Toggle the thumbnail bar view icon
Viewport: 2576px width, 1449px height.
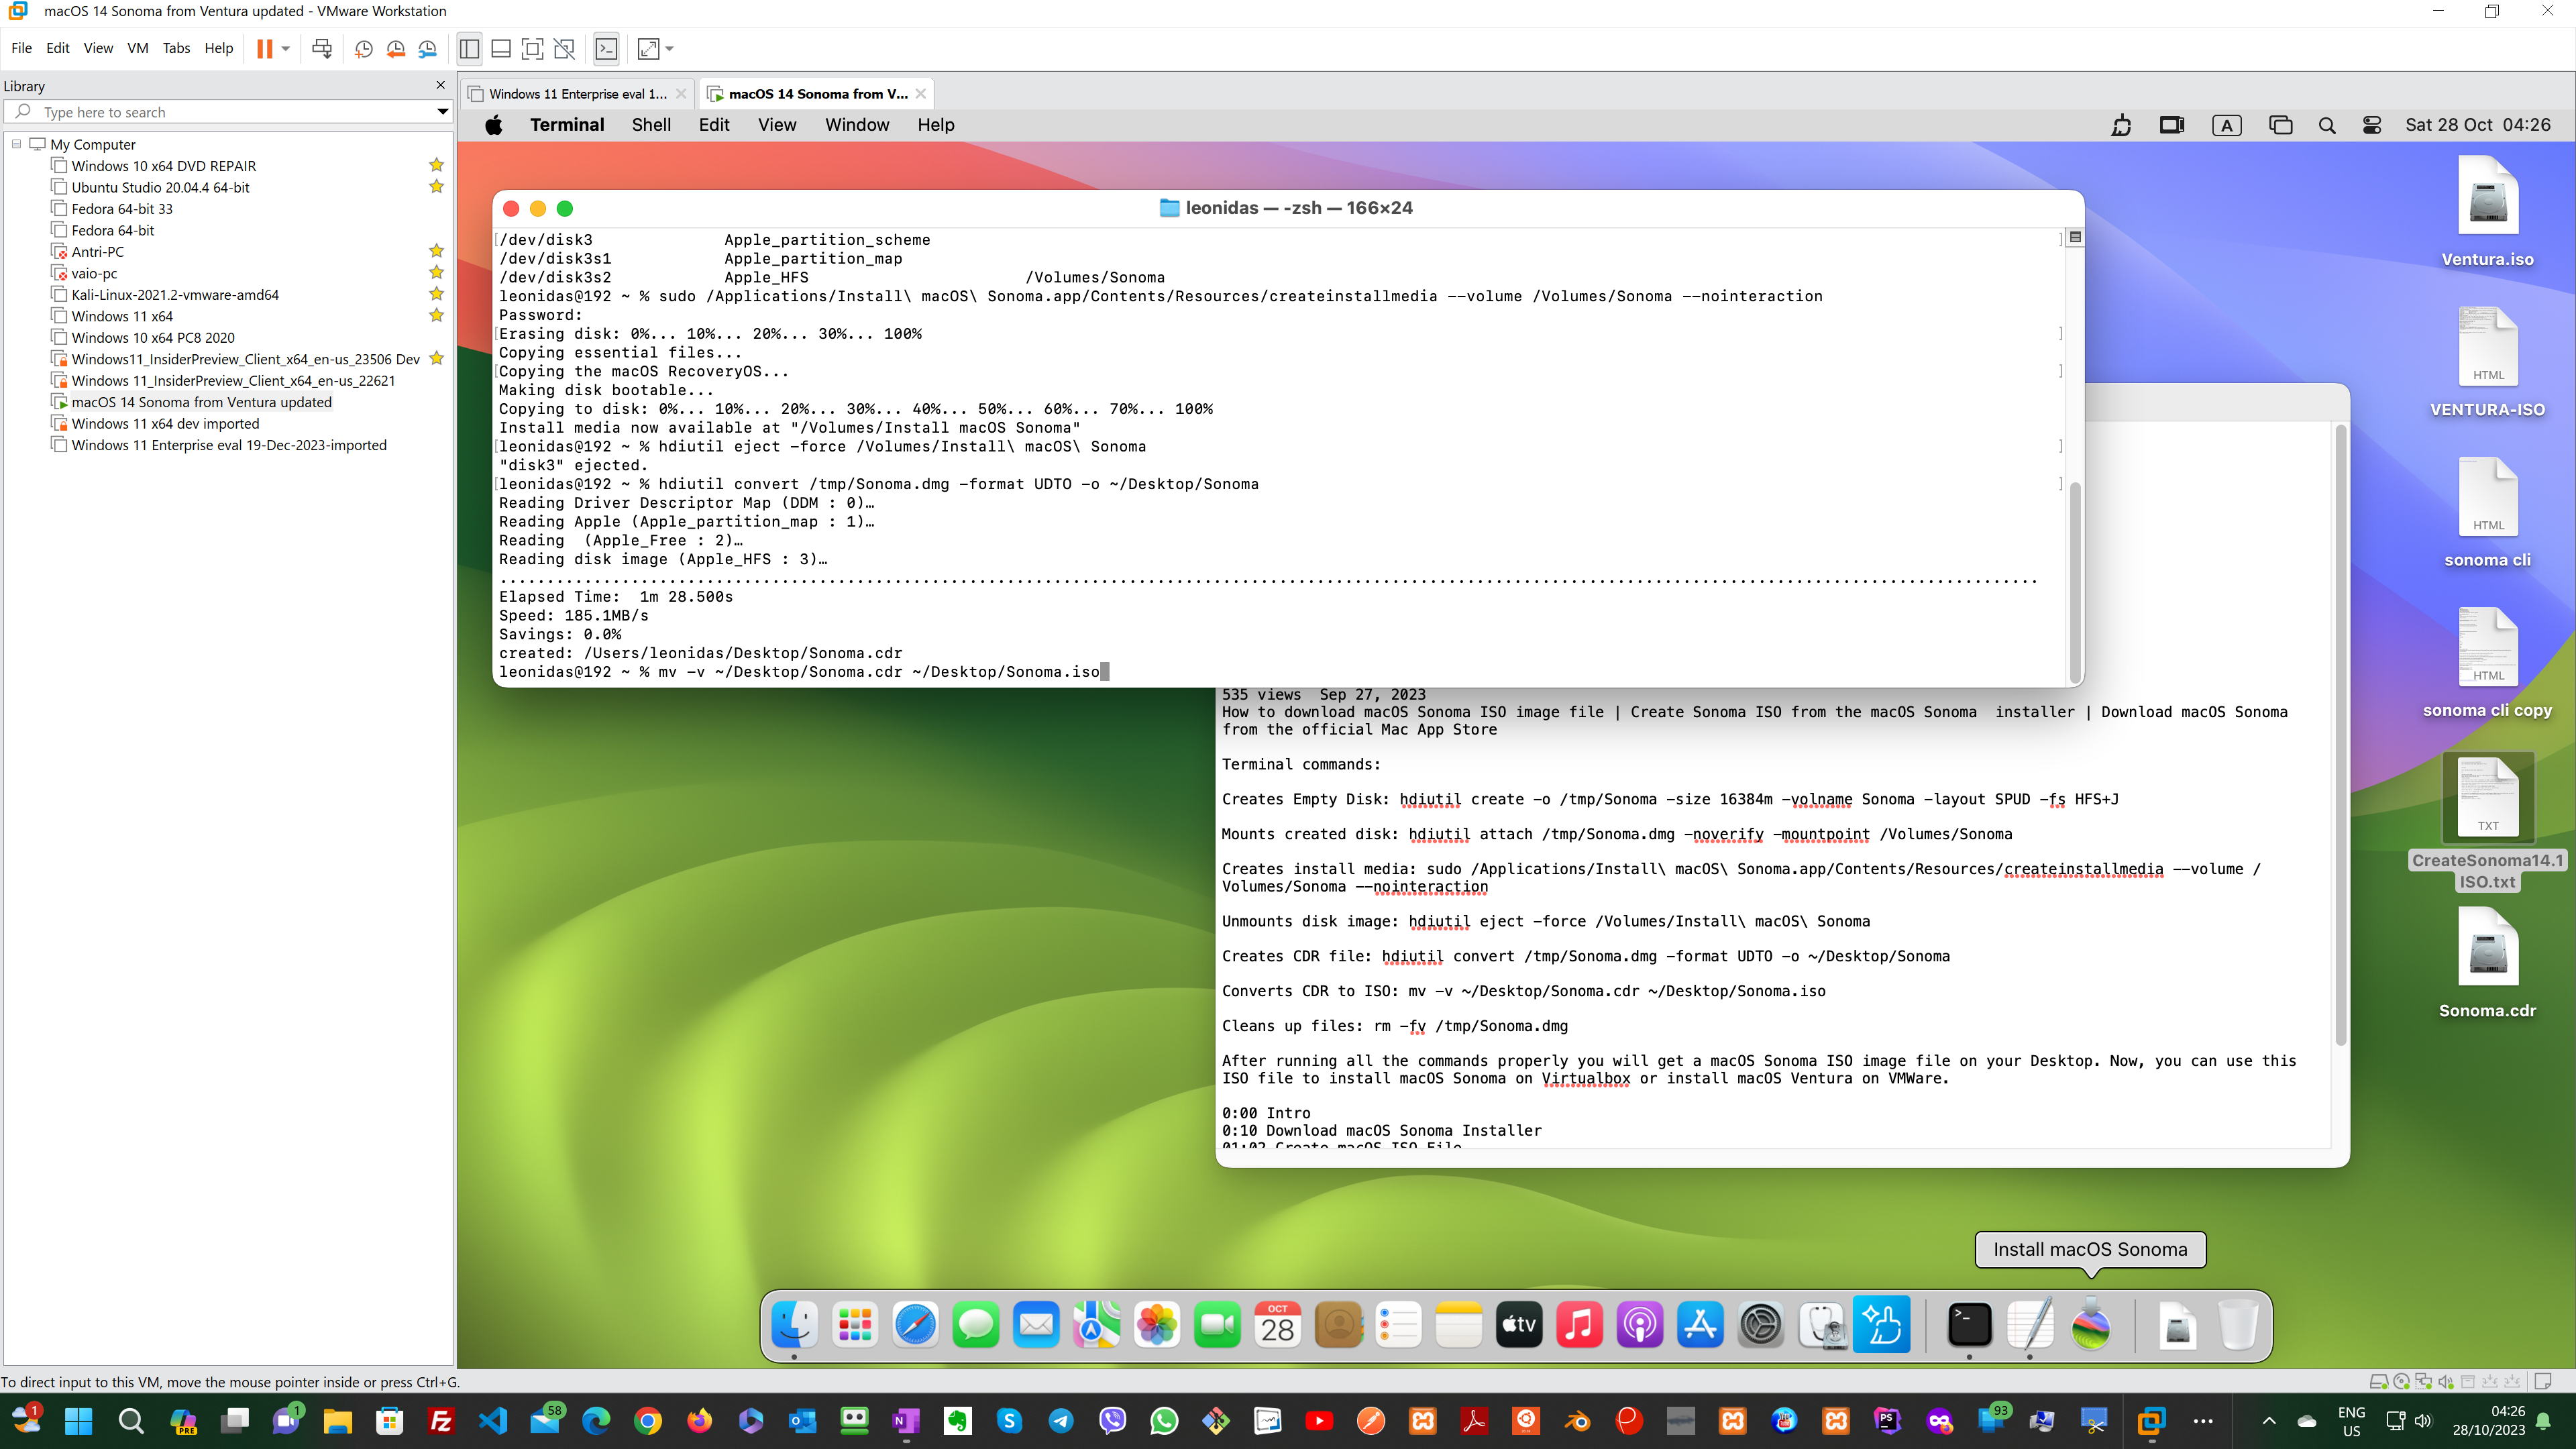tap(501, 48)
